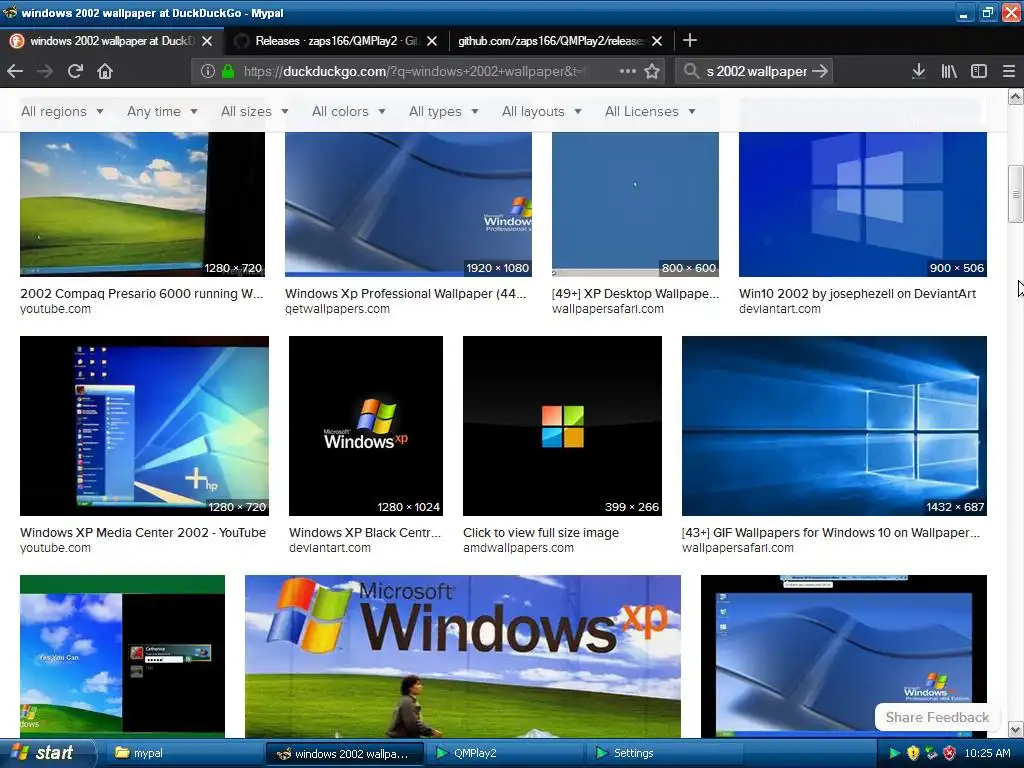Select the large Microsoft Windows XP banner thumbnail
This screenshot has width=1024, height=768.
463,656
